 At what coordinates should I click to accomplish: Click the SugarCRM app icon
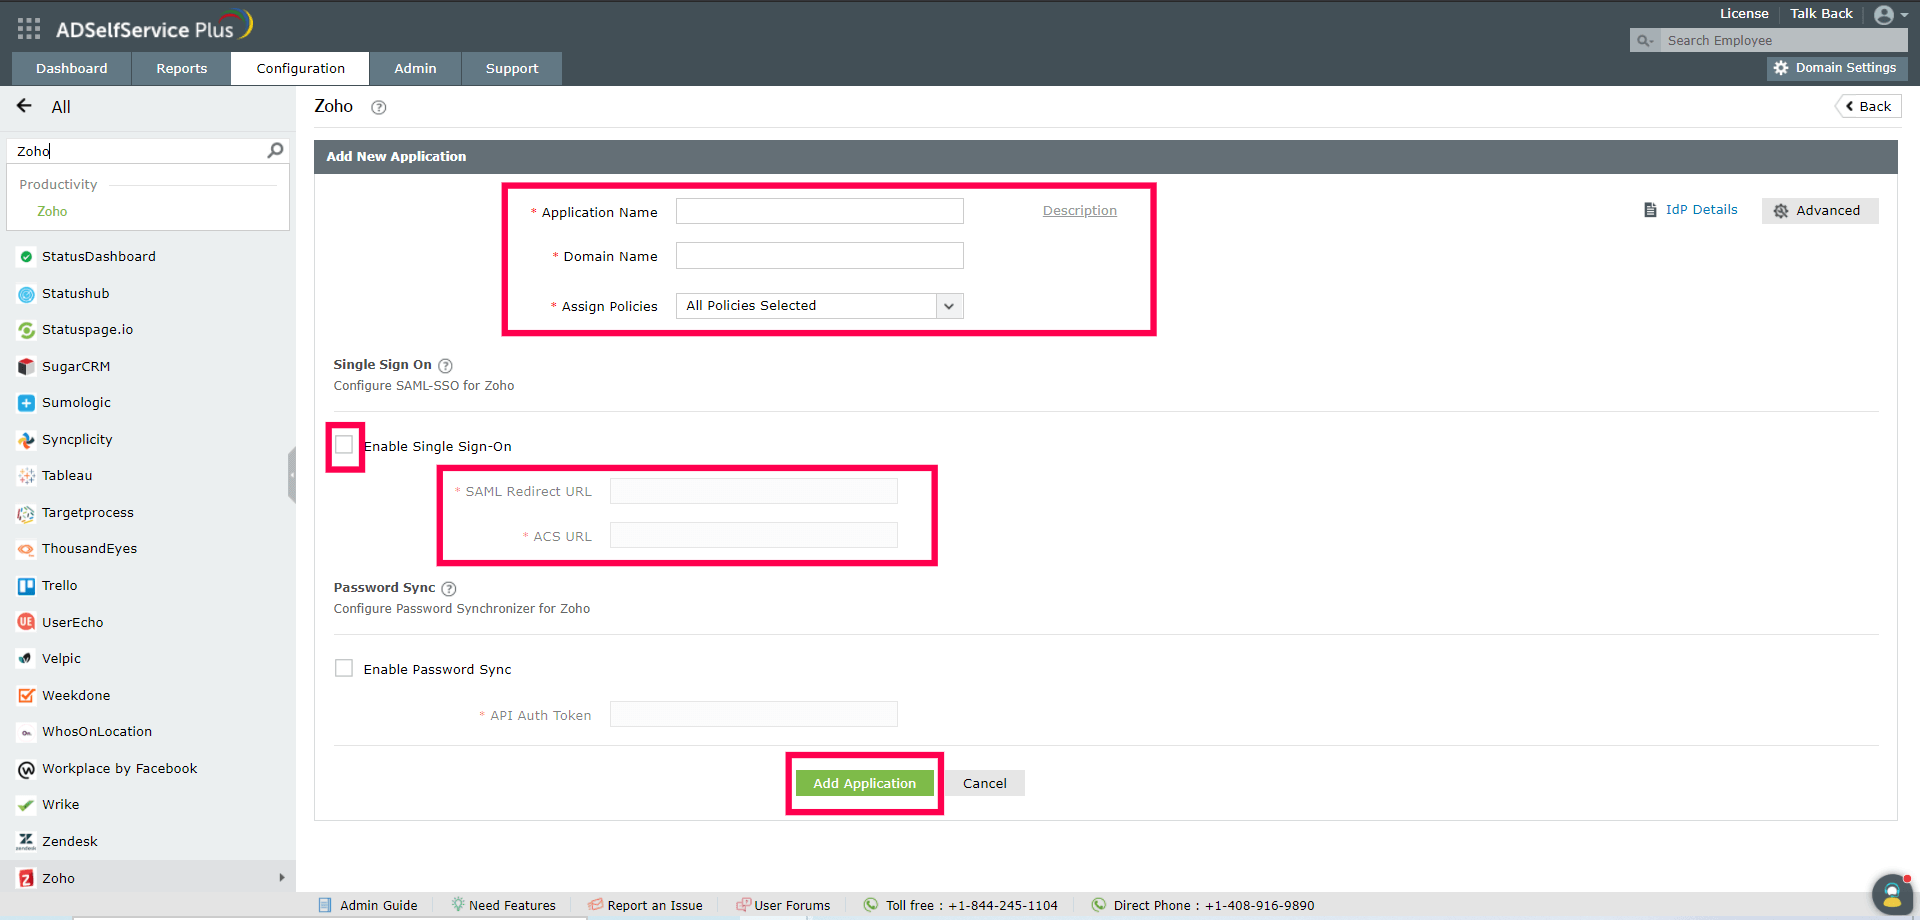click(x=26, y=367)
